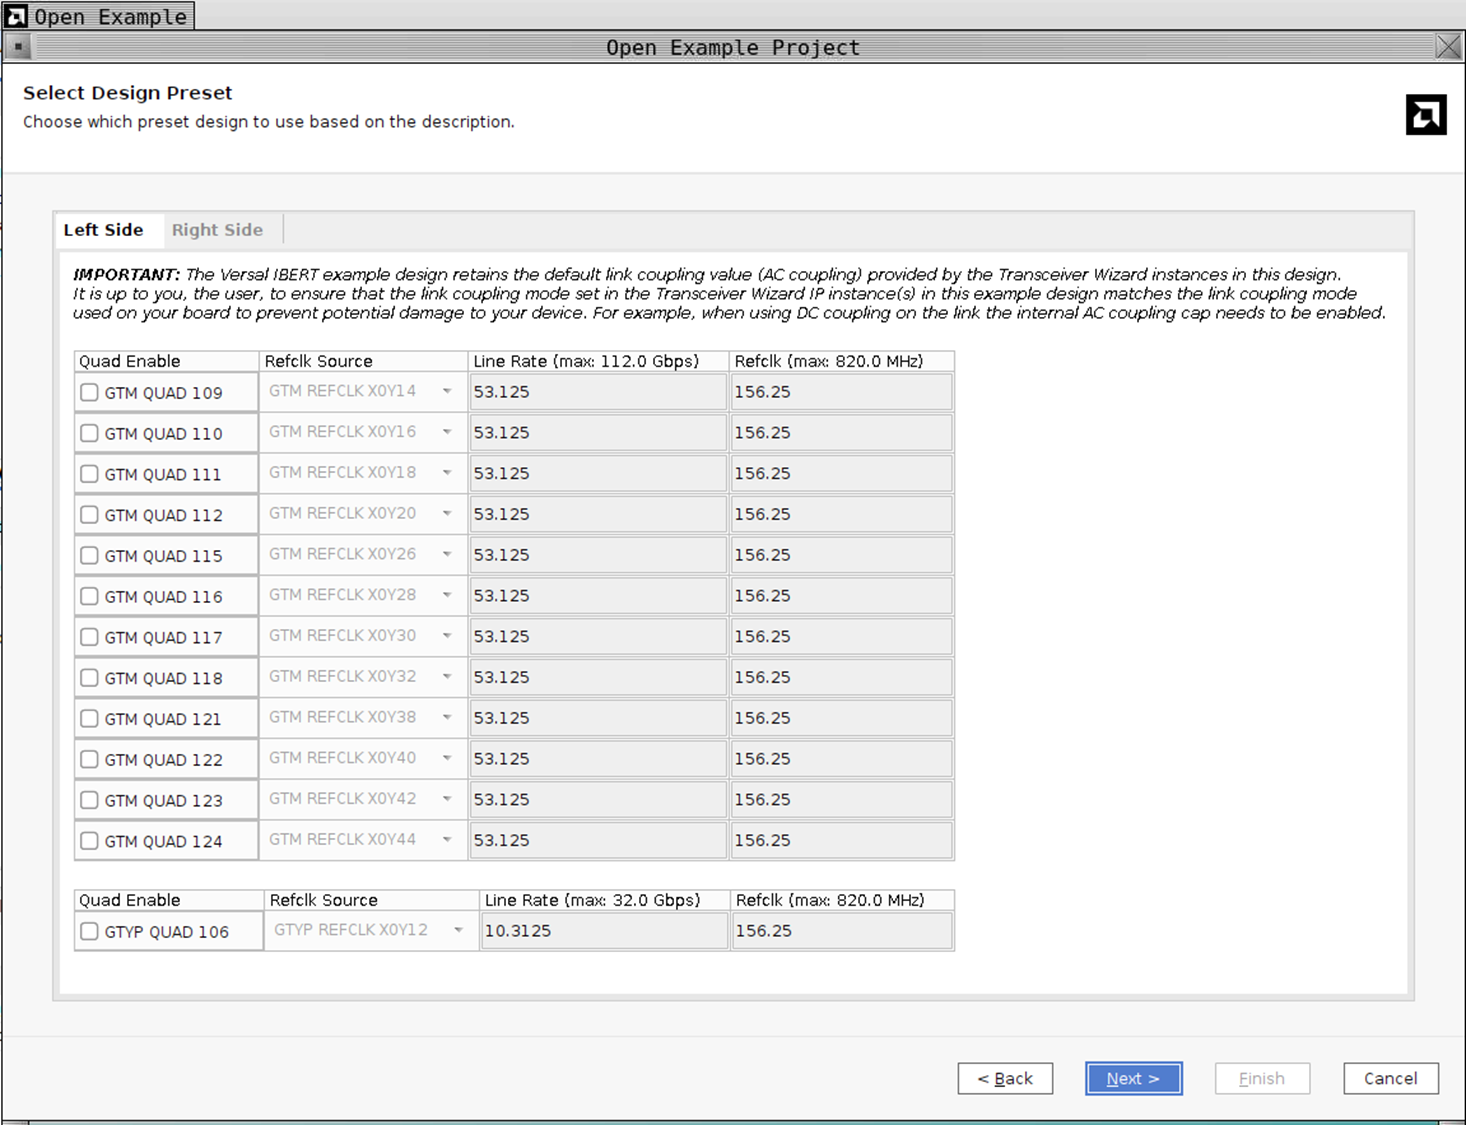Select Open Example in the taskbar
This screenshot has width=1466, height=1125.
click(98, 16)
